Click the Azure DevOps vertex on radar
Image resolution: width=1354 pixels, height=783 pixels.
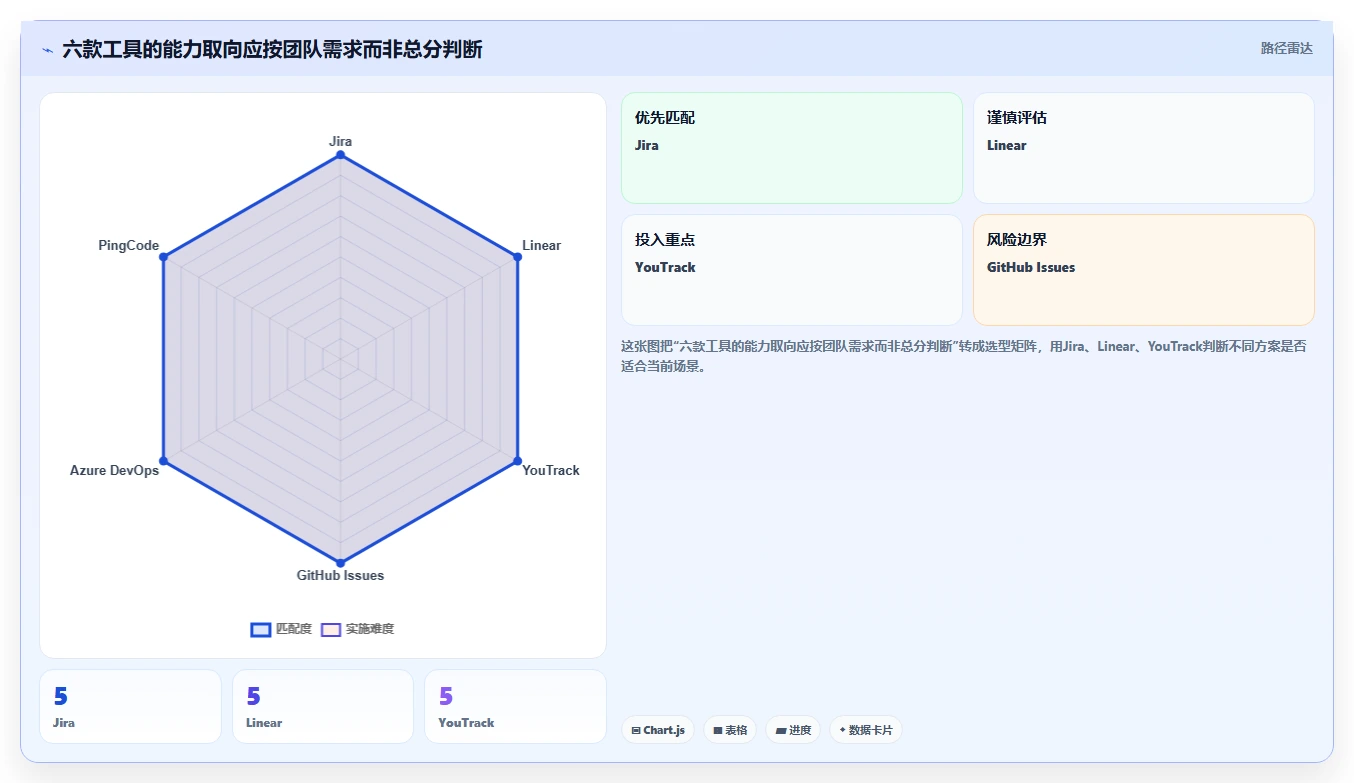163,461
